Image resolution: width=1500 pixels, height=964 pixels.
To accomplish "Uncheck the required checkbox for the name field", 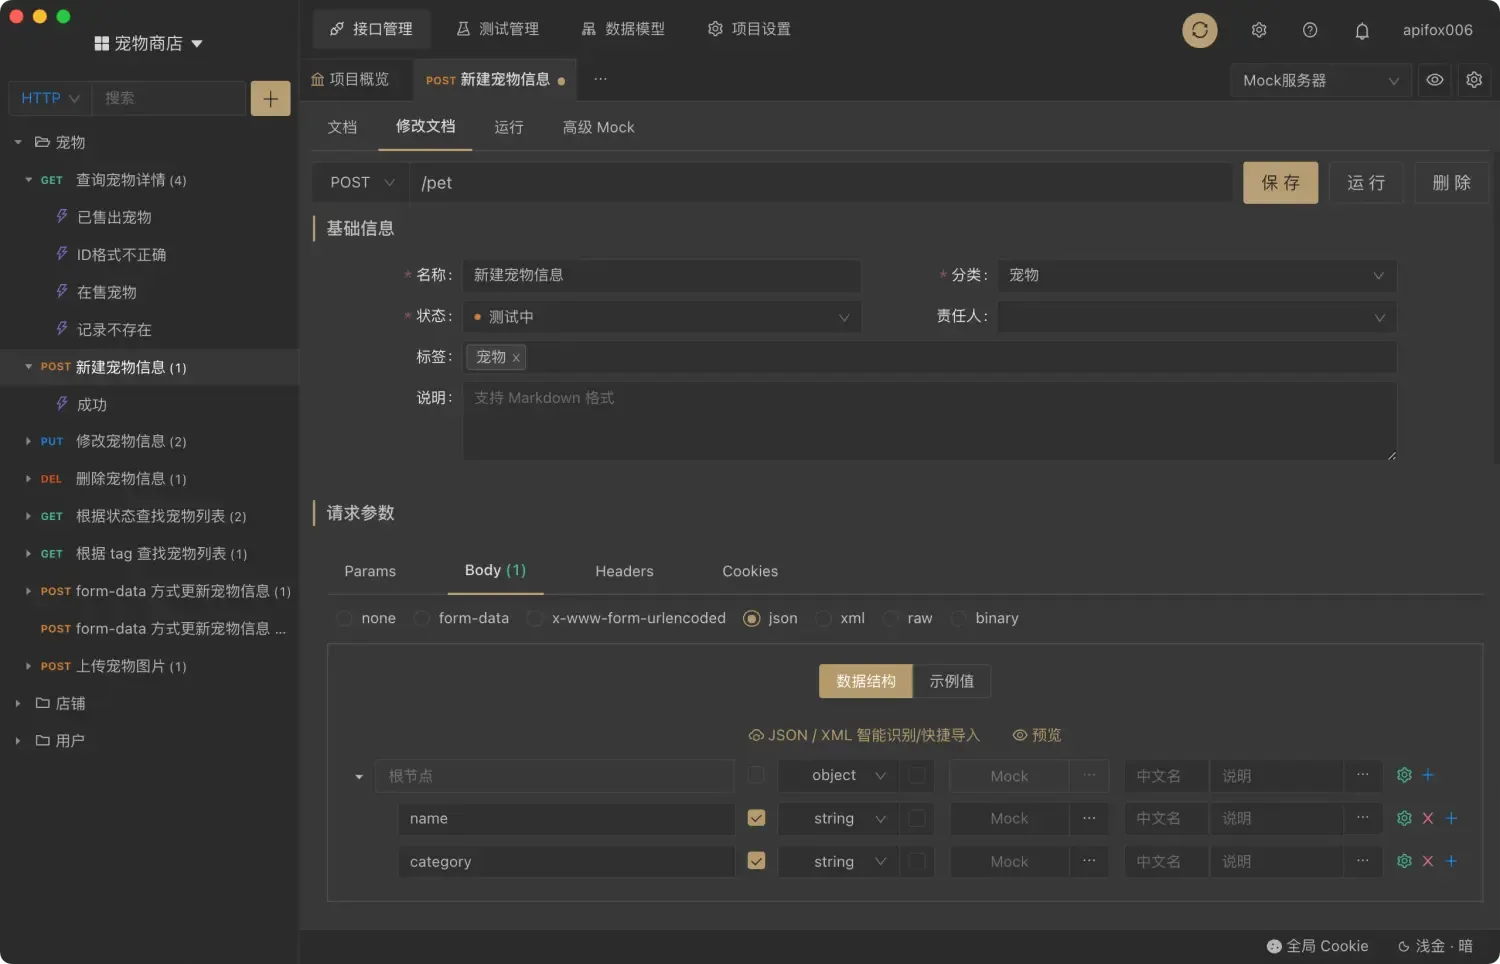I will tap(756, 818).
